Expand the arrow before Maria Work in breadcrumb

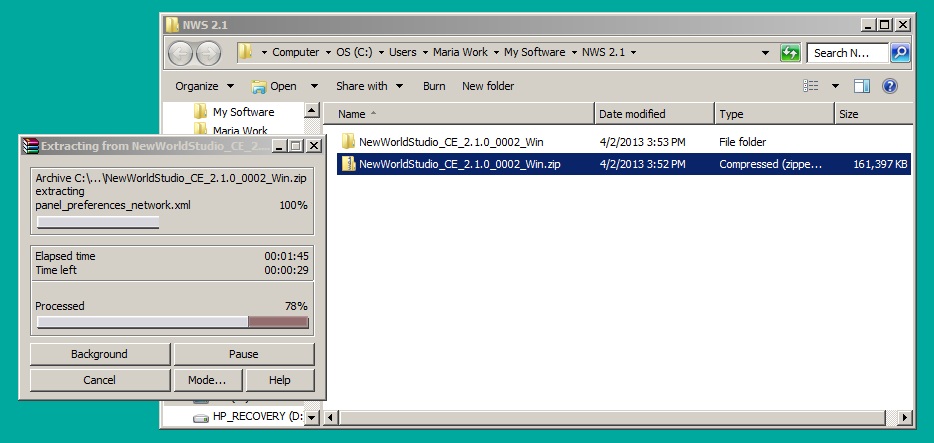[425, 52]
